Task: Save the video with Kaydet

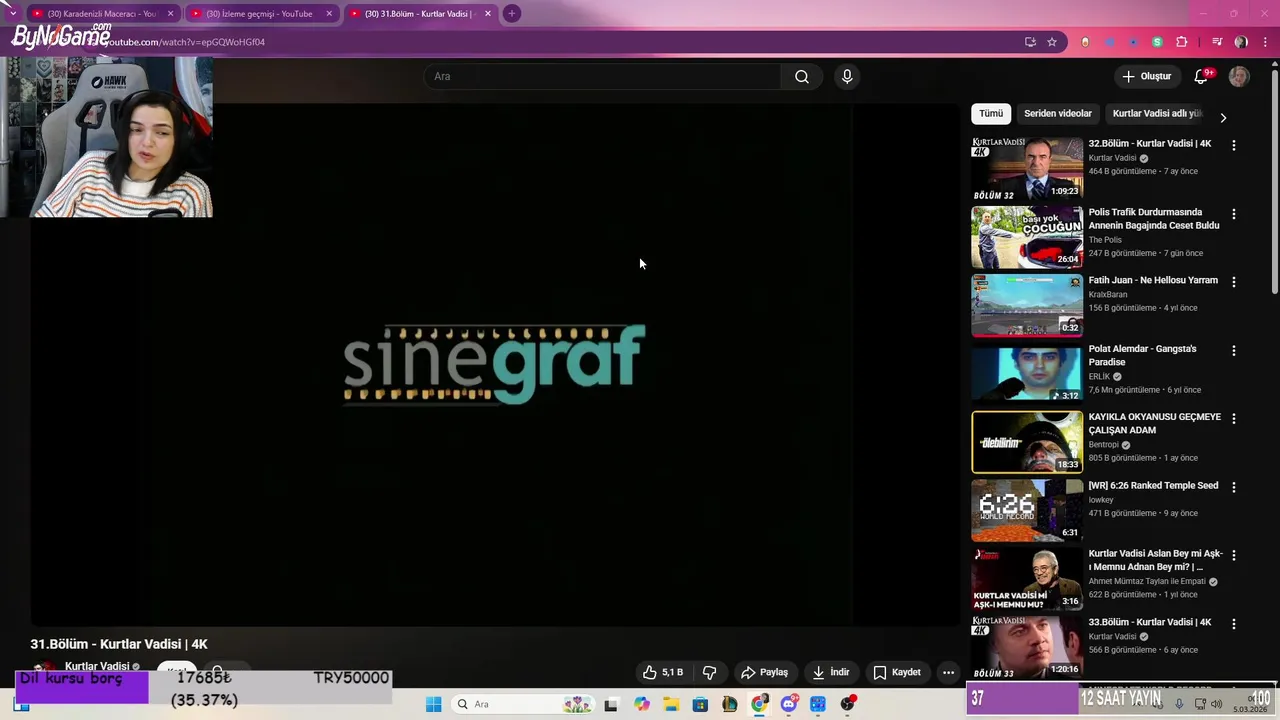Action: (897, 672)
